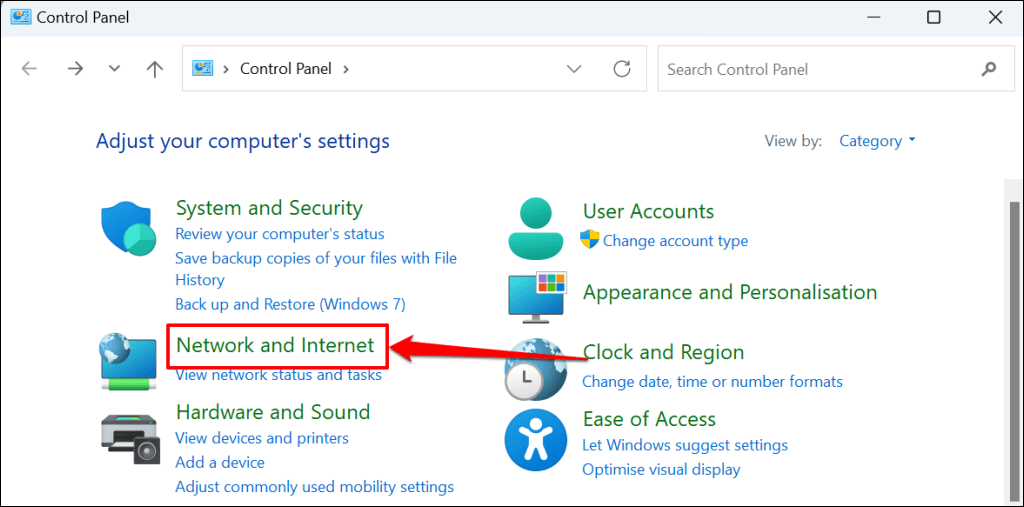Maximize the Control Panel window

point(934,18)
